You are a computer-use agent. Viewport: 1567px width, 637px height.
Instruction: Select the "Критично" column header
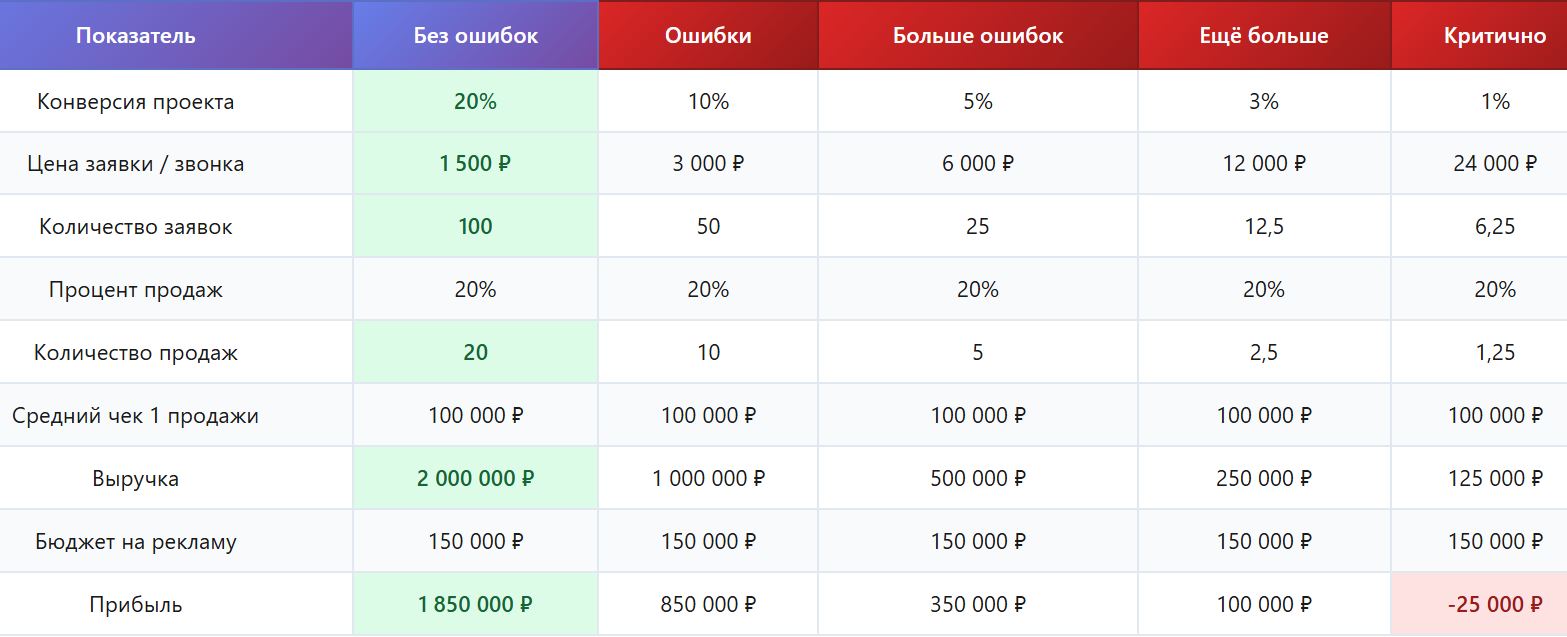coord(1494,36)
